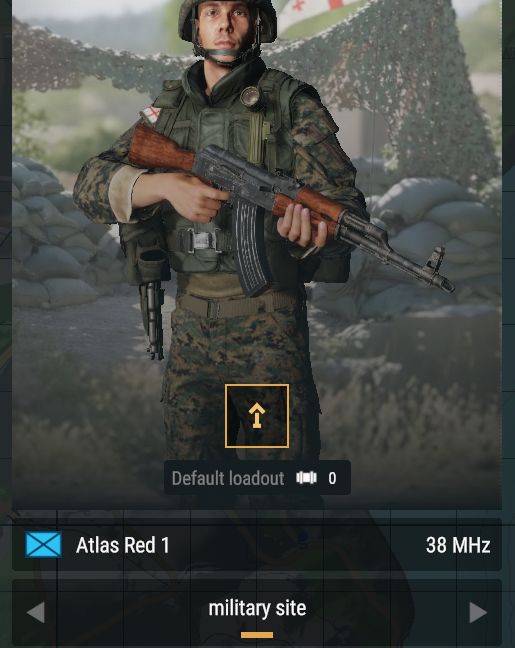Viewport: 515px width, 648px height.
Task: Click the Default loadout label
Action: 228,478
